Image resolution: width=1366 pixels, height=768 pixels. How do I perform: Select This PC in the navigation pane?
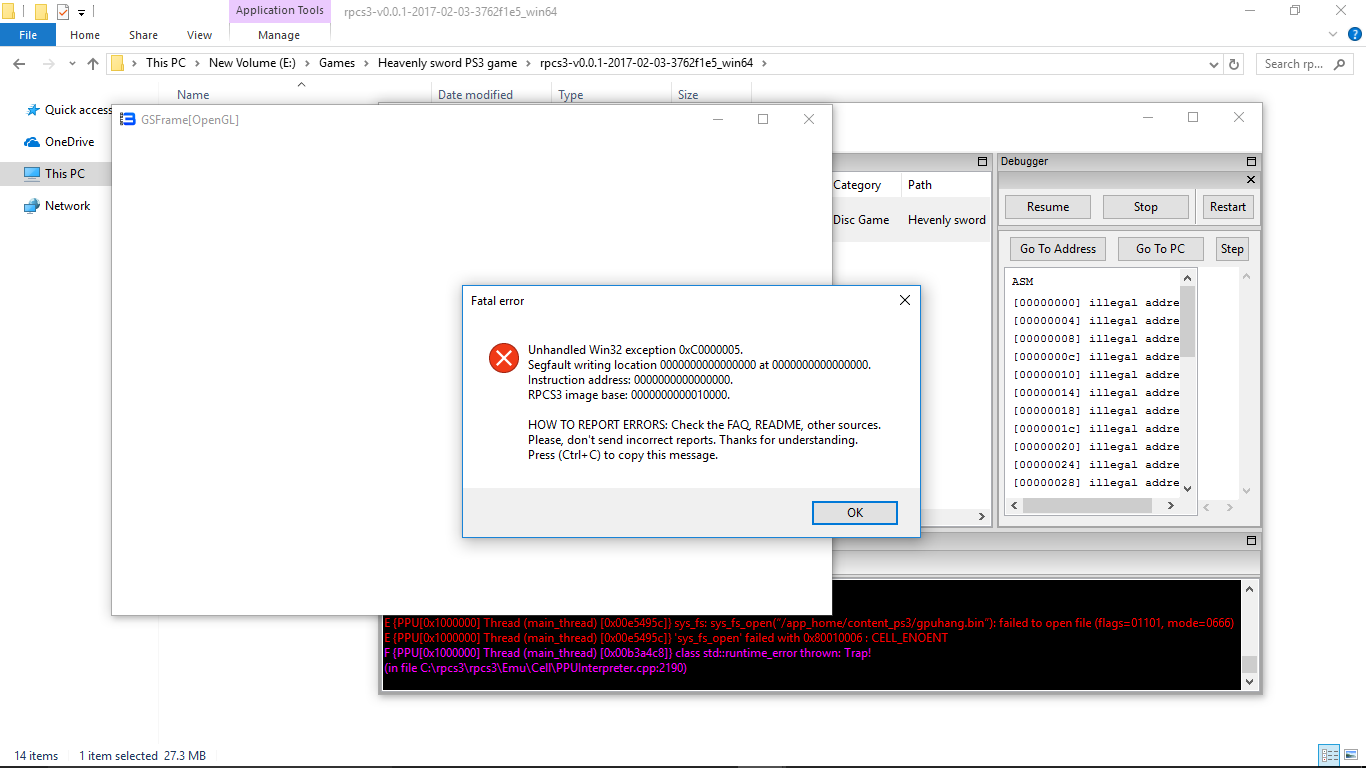tap(56, 174)
